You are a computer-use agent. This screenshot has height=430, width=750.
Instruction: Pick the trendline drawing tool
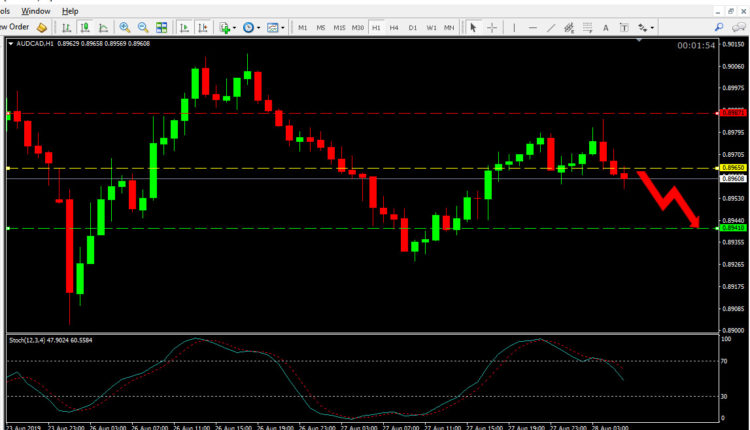click(551, 28)
